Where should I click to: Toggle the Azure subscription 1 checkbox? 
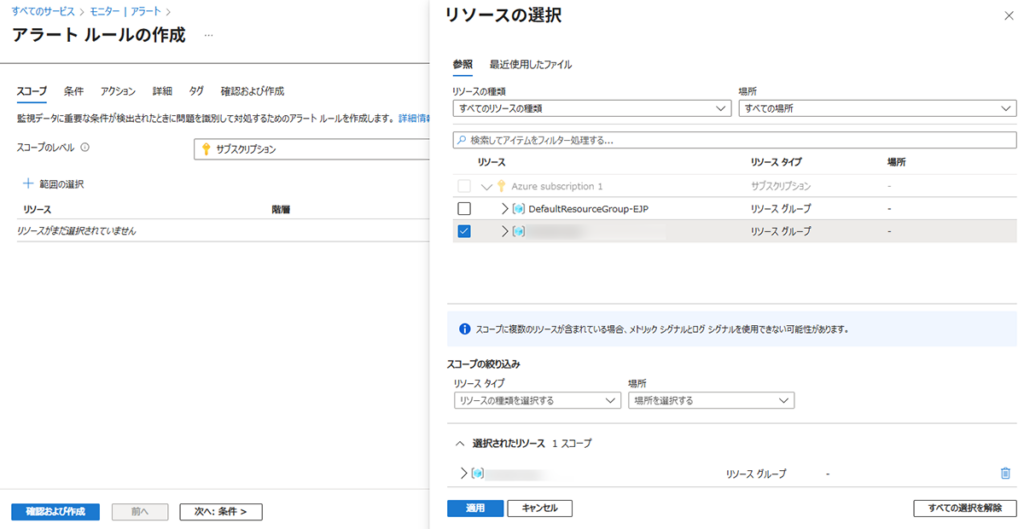pyautogui.click(x=463, y=186)
